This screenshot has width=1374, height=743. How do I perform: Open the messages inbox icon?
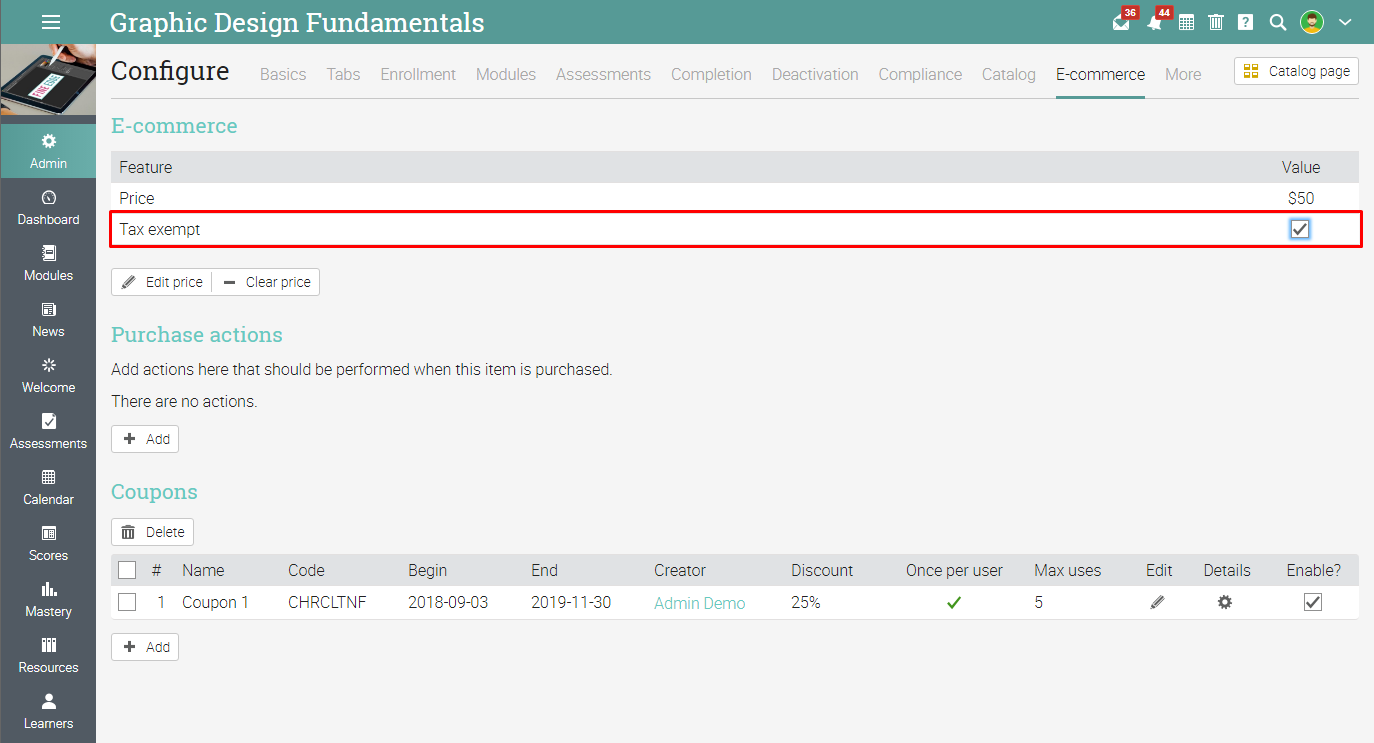point(1121,22)
